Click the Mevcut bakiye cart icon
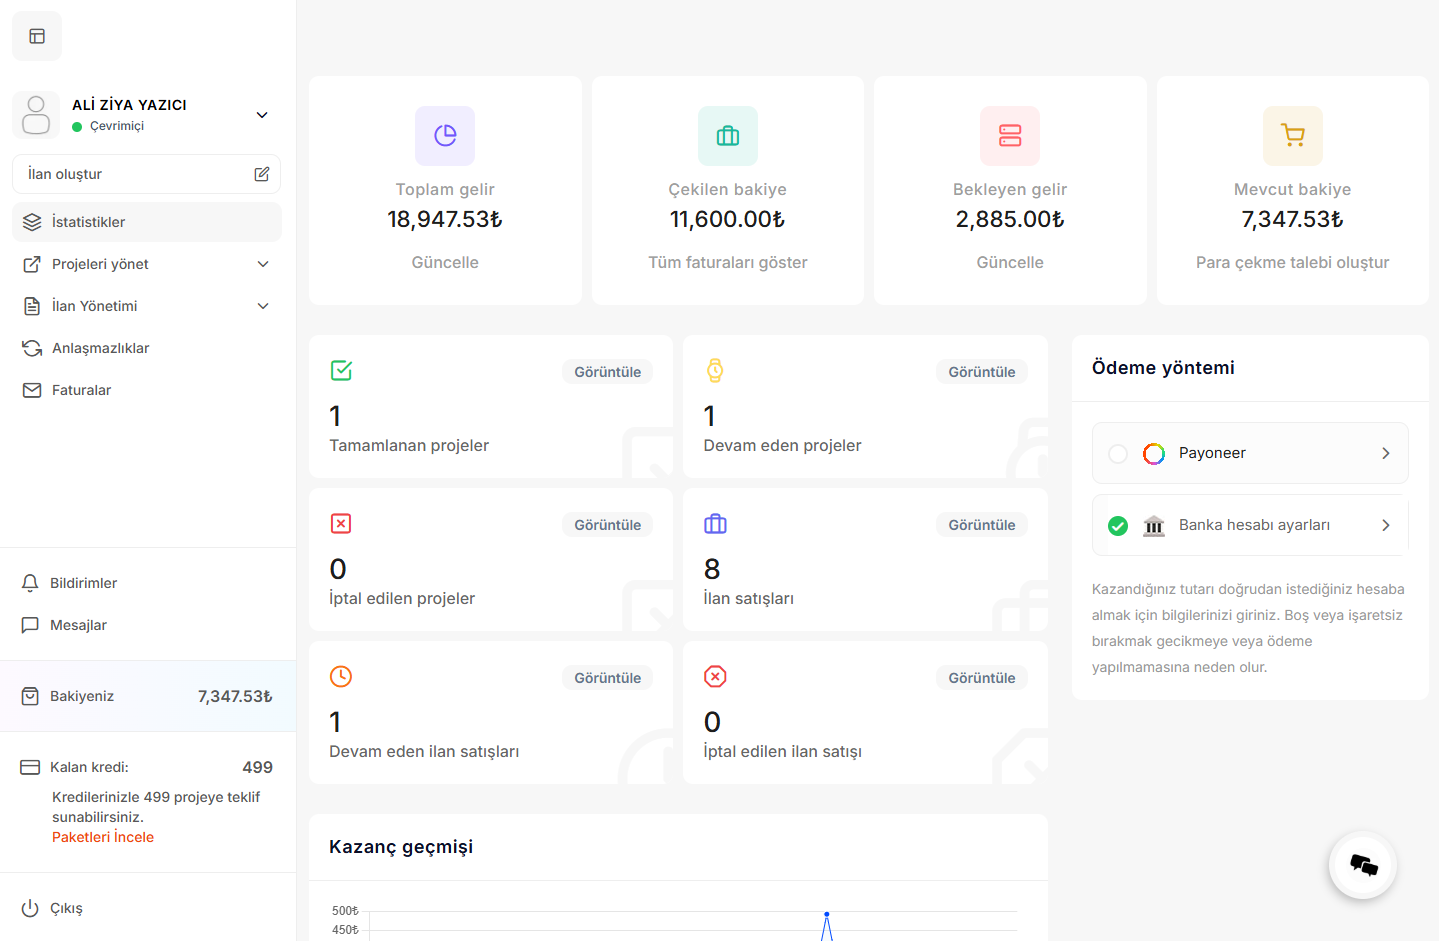Image resolution: width=1439 pixels, height=941 pixels. pos(1293,136)
